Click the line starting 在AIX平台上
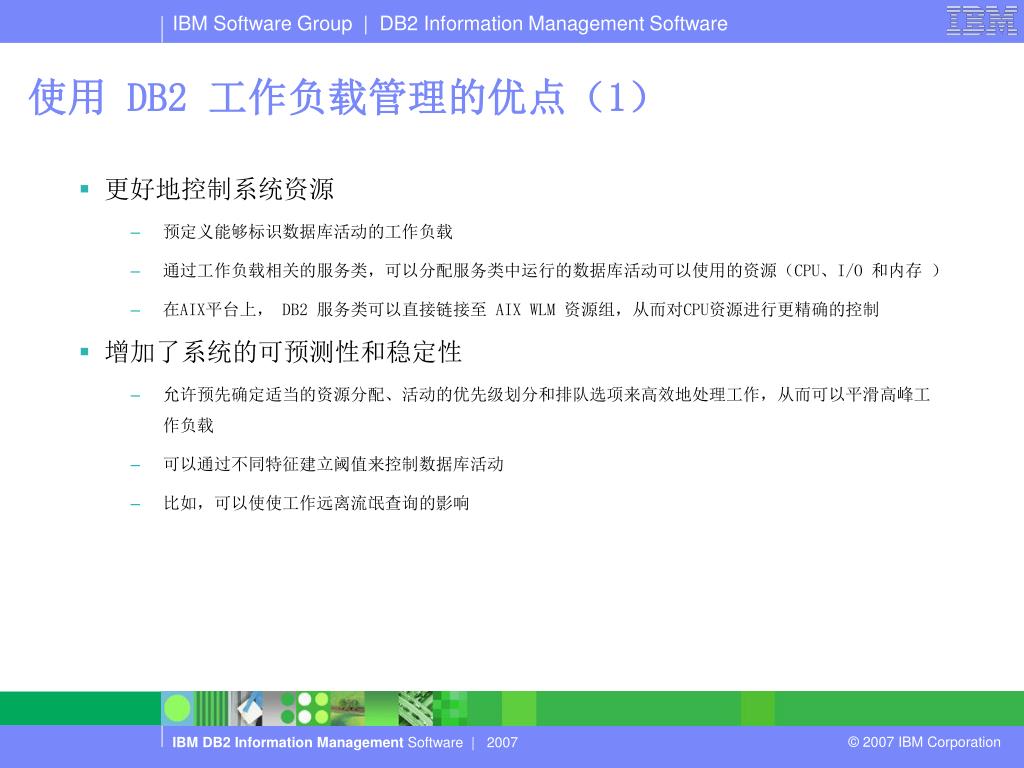 tap(521, 309)
